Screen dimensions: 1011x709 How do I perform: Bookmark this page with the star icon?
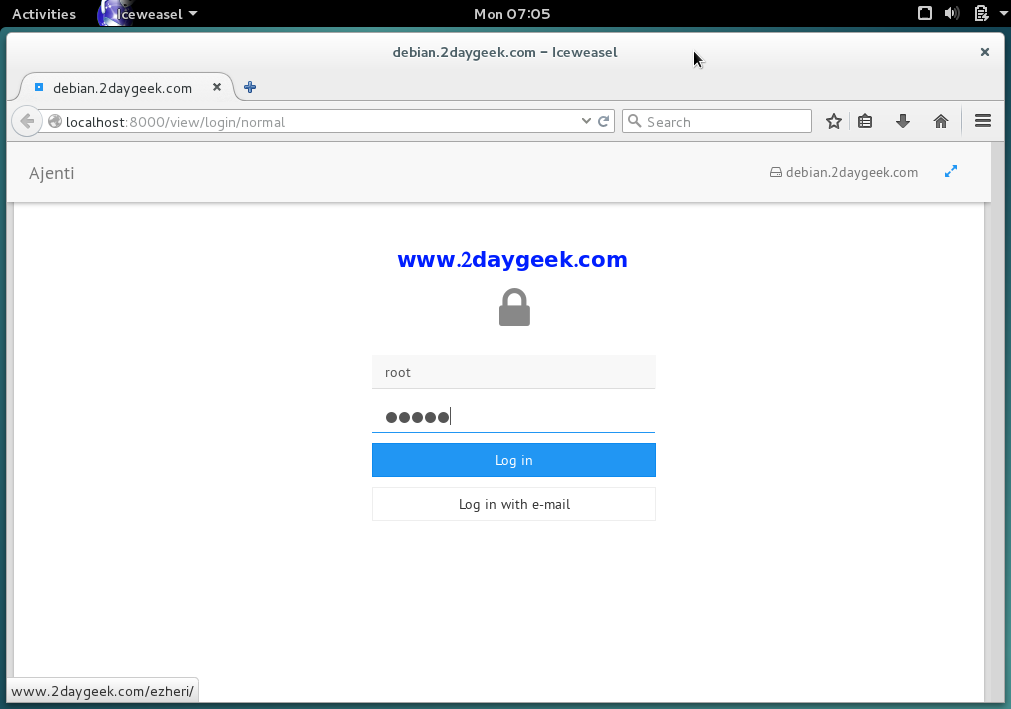point(834,122)
